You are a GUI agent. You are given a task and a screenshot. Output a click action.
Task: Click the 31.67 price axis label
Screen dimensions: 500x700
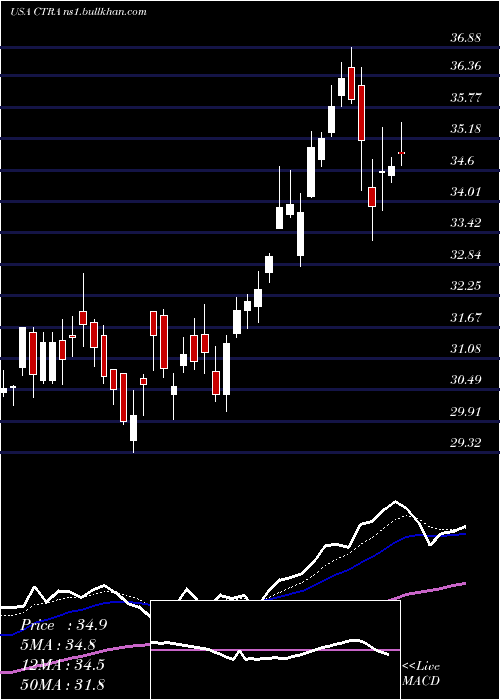coord(466,318)
